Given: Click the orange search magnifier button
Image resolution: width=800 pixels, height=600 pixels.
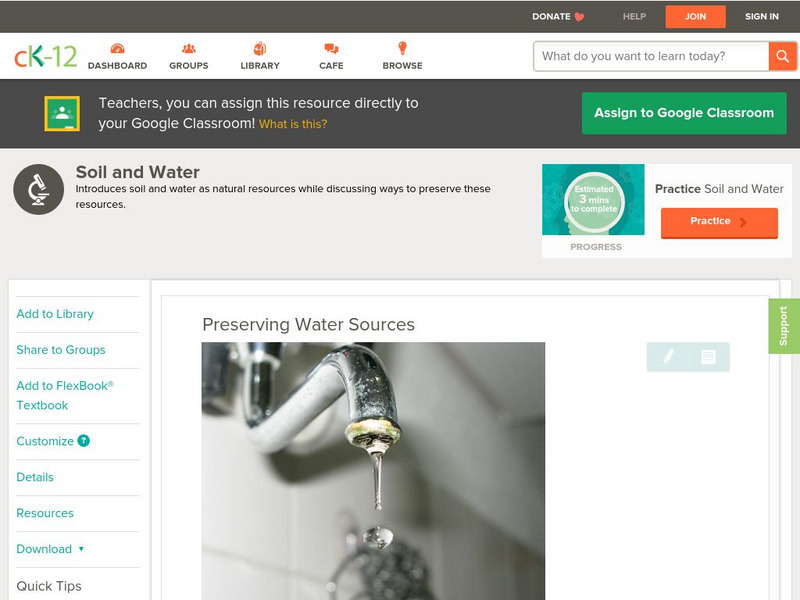Looking at the screenshot, I should click(x=782, y=56).
